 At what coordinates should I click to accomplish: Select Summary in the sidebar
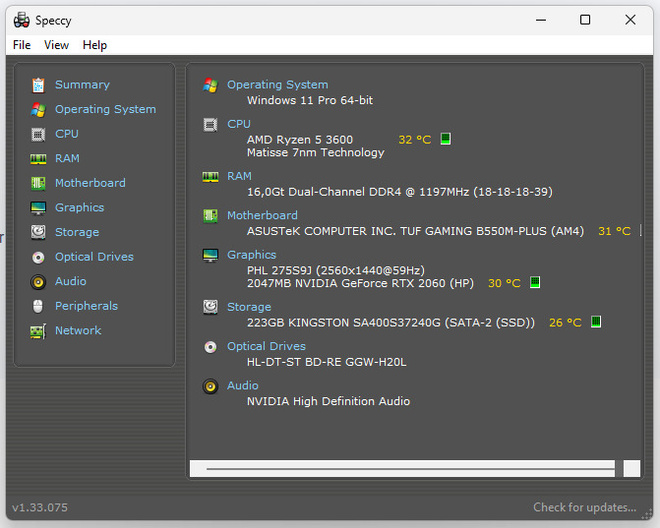[x=82, y=85]
